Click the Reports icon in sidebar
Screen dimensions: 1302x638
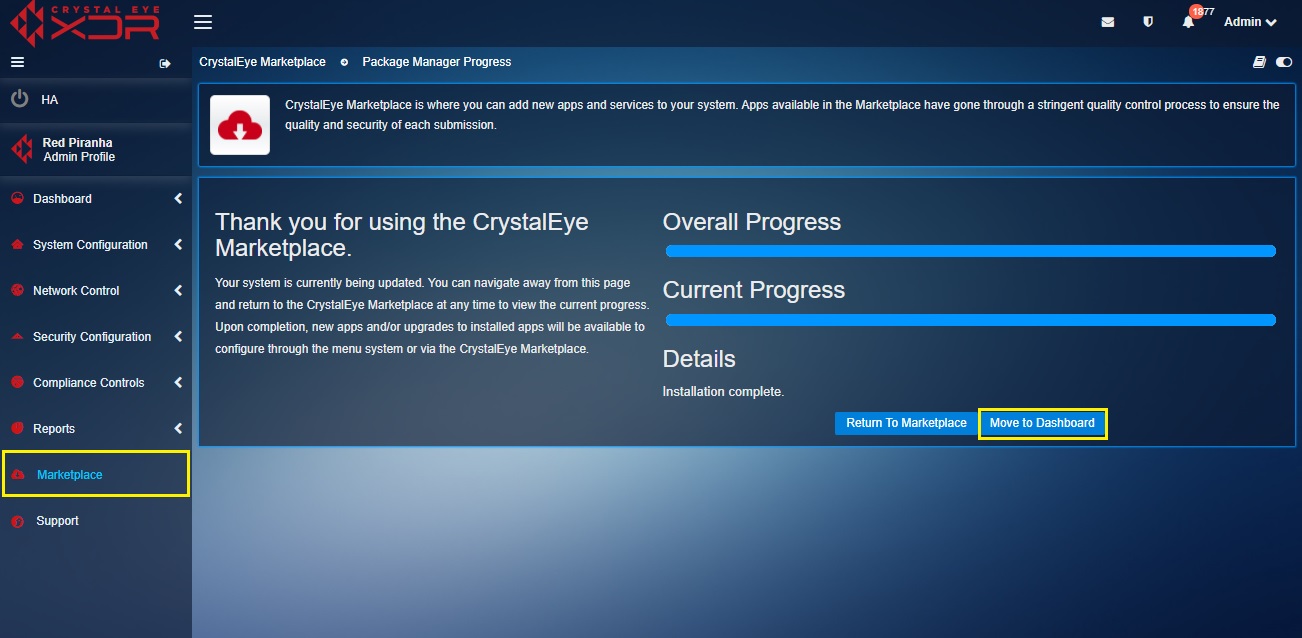click(17, 429)
